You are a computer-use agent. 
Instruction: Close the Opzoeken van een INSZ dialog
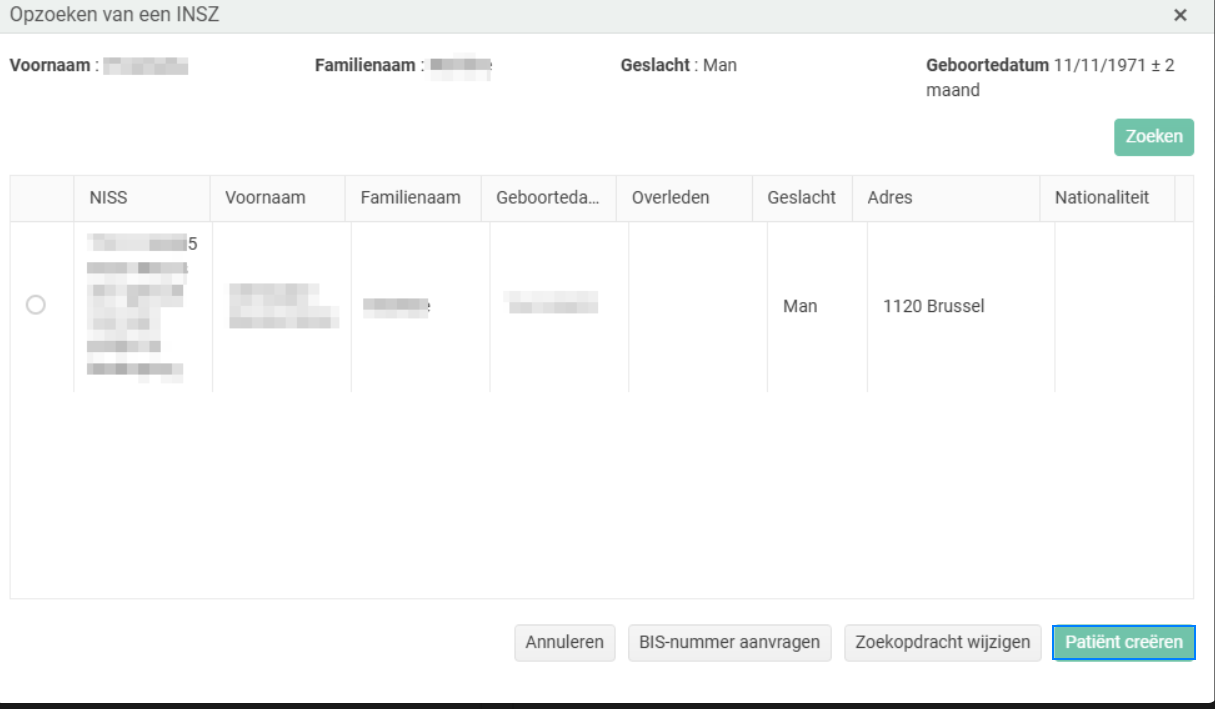click(x=1180, y=15)
